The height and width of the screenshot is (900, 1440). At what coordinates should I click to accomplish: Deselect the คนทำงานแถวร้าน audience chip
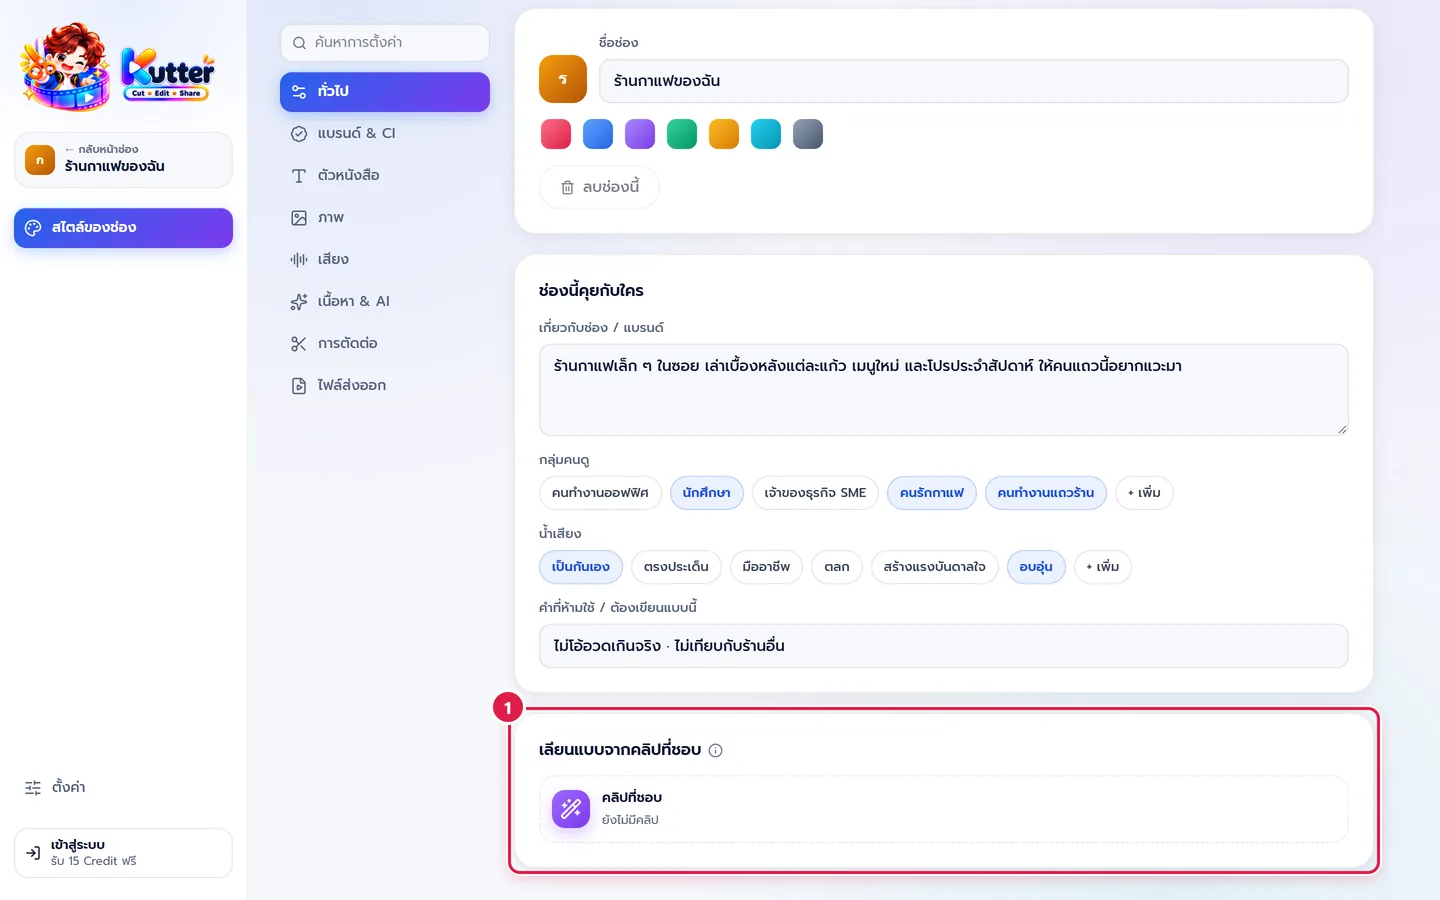(x=1046, y=493)
